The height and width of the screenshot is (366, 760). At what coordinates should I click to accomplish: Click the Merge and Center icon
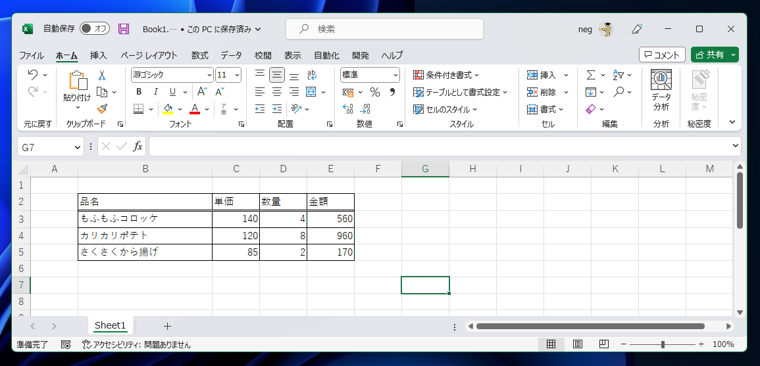click(x=311, y=92)
